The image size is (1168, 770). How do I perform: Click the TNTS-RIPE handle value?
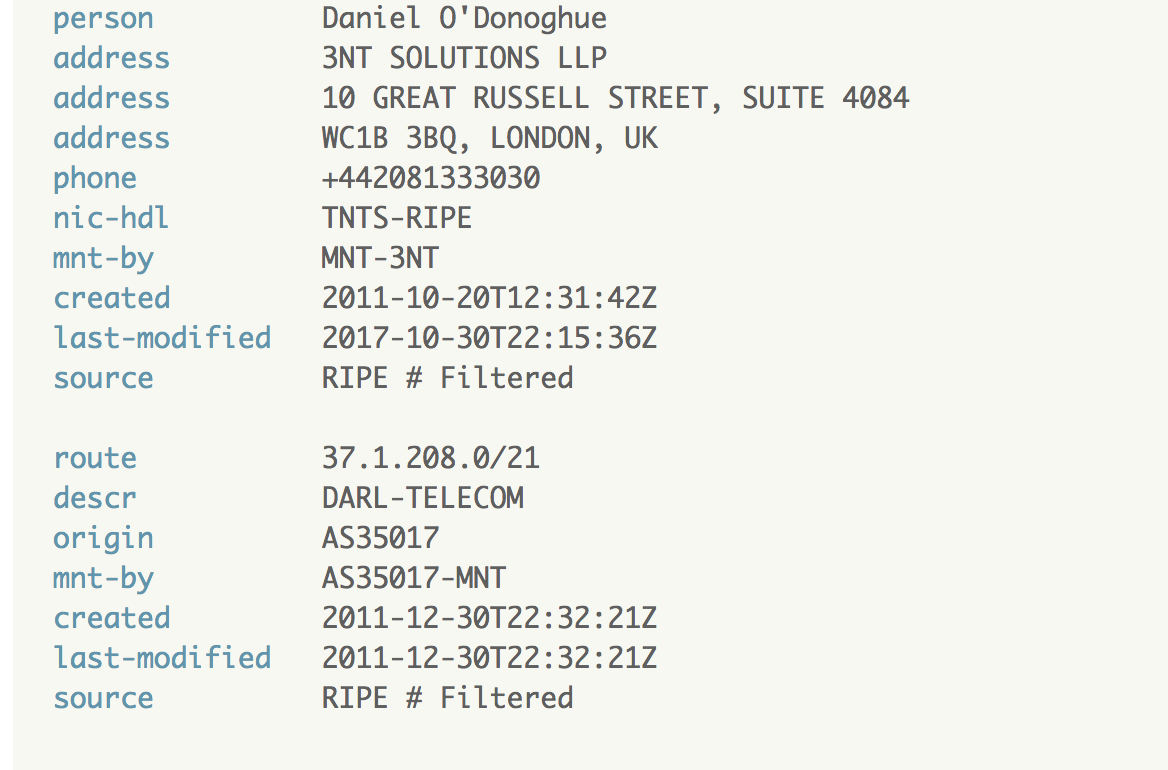tap(397, 218)
